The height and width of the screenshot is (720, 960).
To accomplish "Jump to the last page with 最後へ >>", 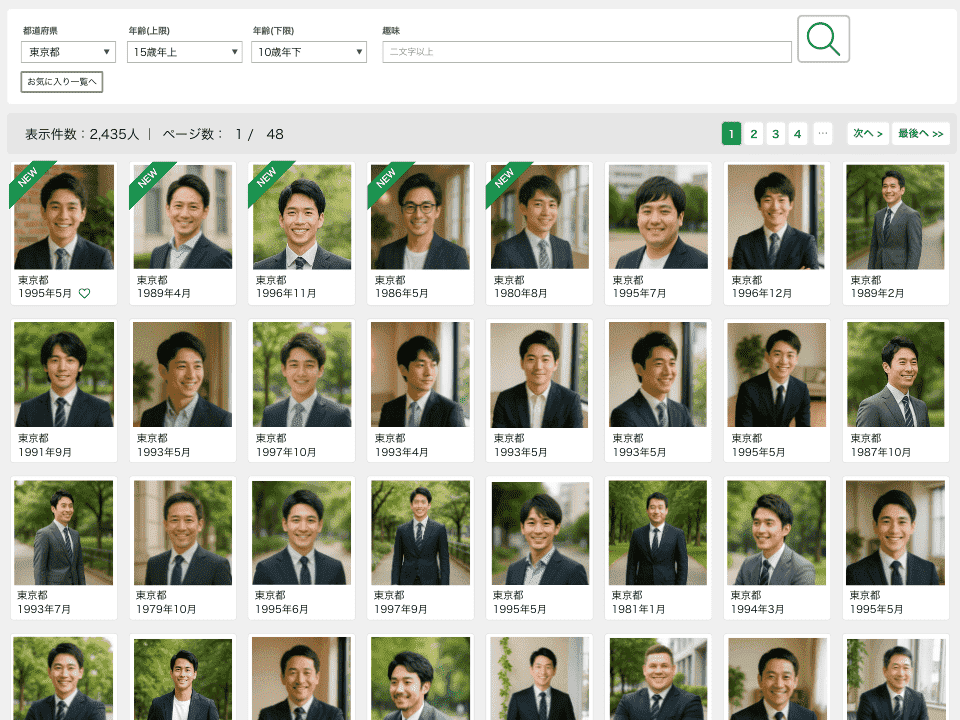I will 920,133.
